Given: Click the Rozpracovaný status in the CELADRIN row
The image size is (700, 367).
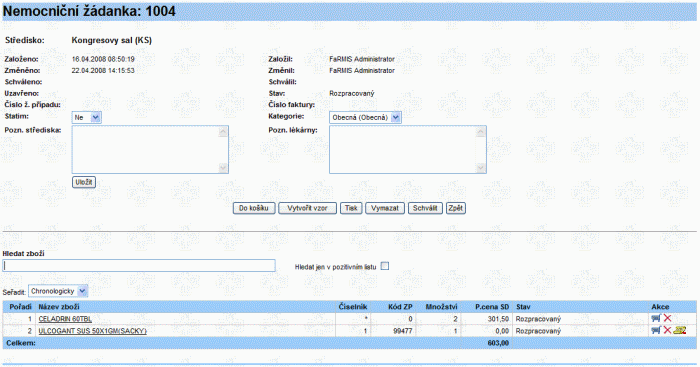Looking at the screenshot, I should click(x=538, y=319).
